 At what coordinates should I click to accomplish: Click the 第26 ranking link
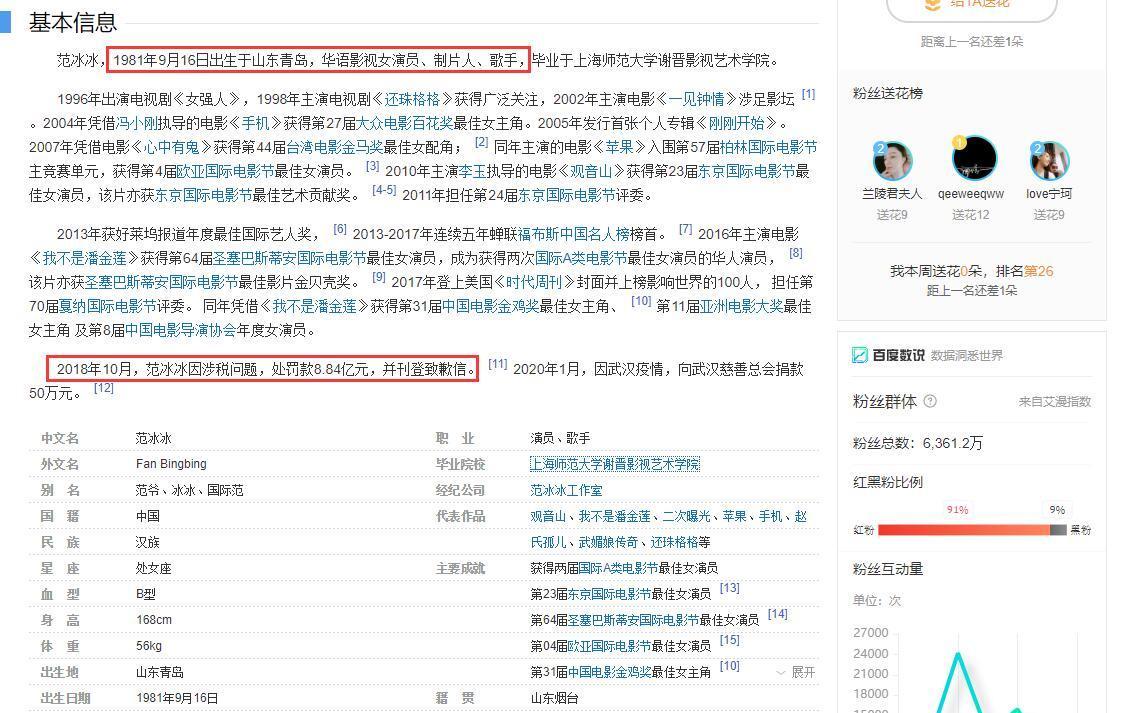(x=1038, y=271)
